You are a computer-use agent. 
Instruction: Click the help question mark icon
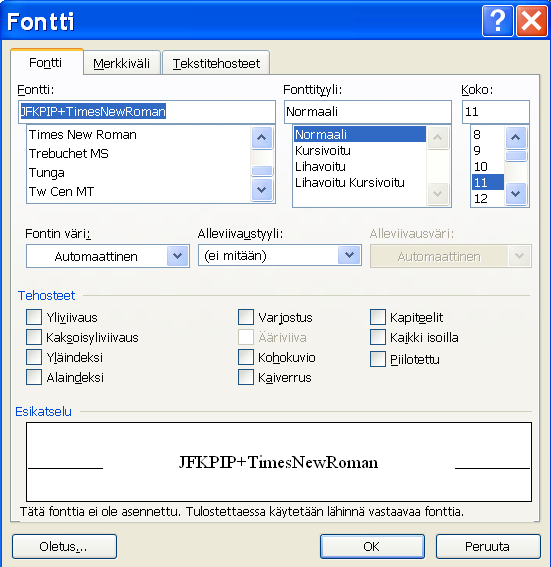tap(497, 21)
